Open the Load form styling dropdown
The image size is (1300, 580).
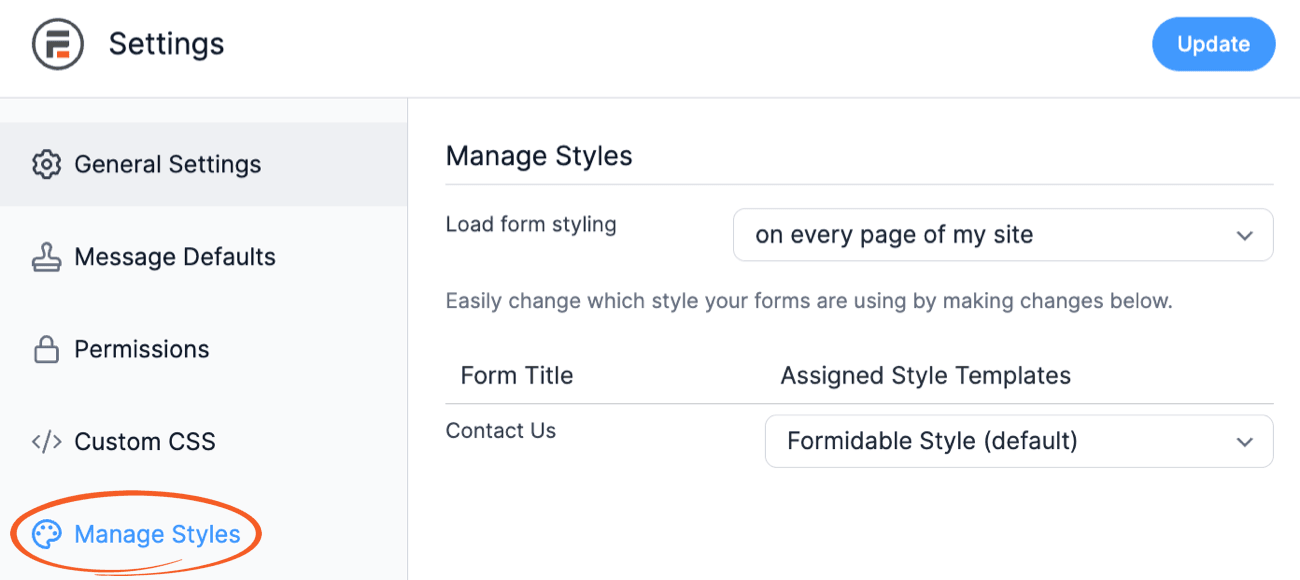click(x=1003, y=235)
